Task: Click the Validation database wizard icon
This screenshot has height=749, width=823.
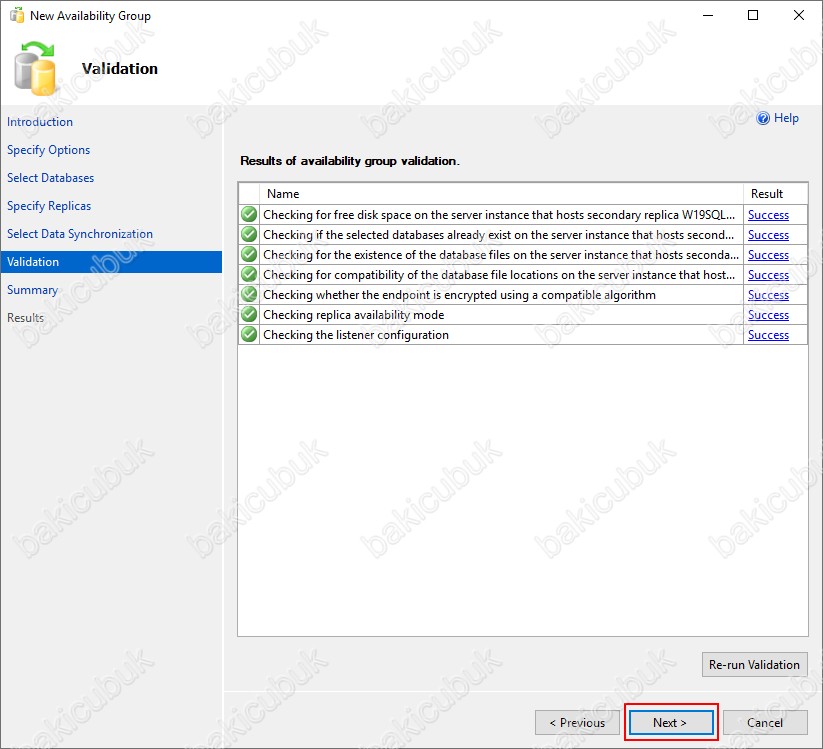Action: coord(37,68)
